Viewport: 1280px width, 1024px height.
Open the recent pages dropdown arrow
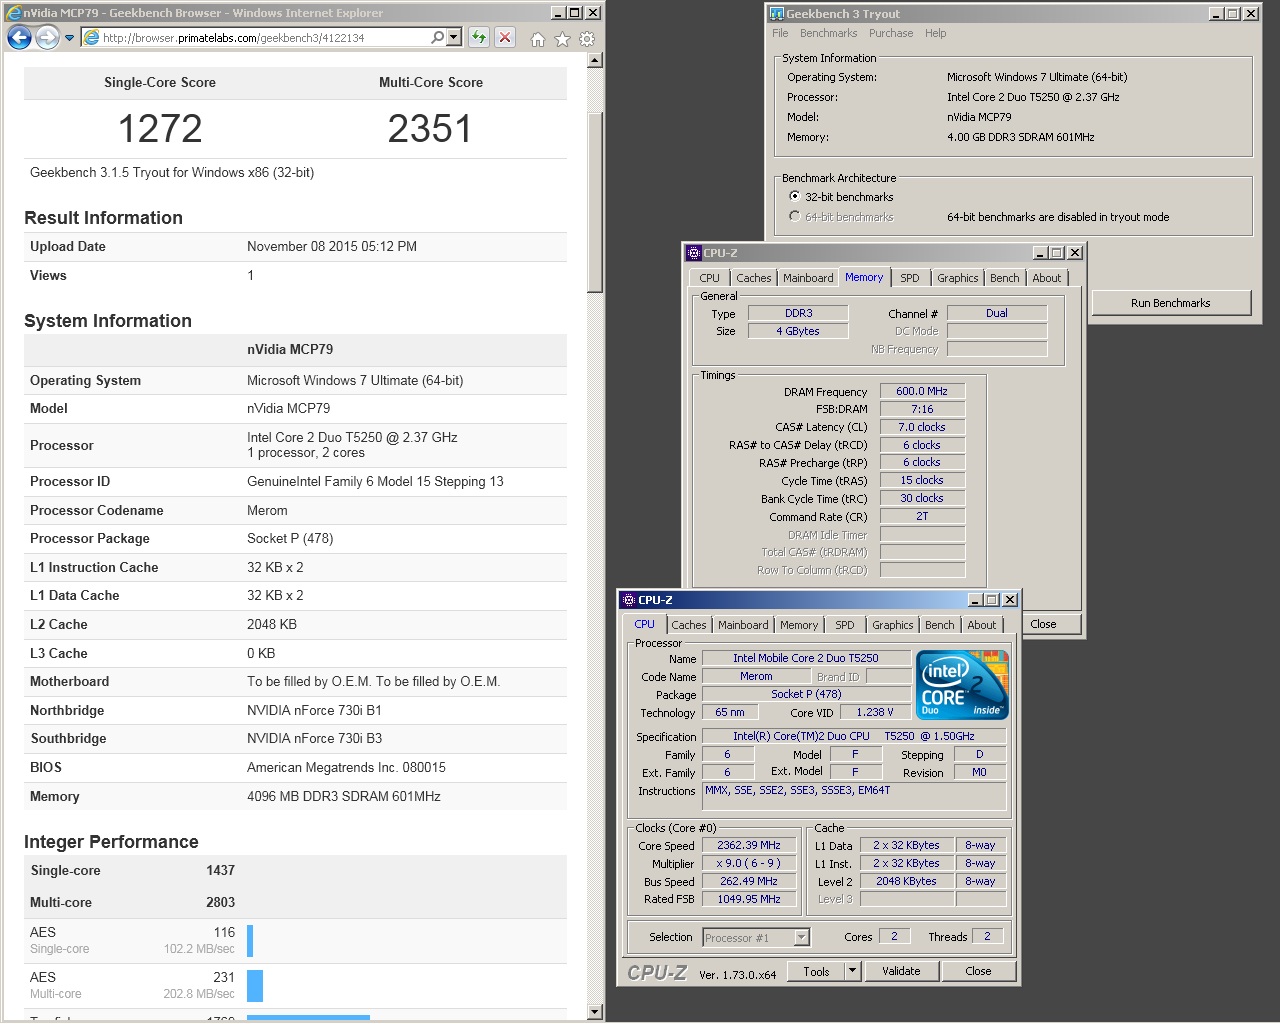click(69, 38)
